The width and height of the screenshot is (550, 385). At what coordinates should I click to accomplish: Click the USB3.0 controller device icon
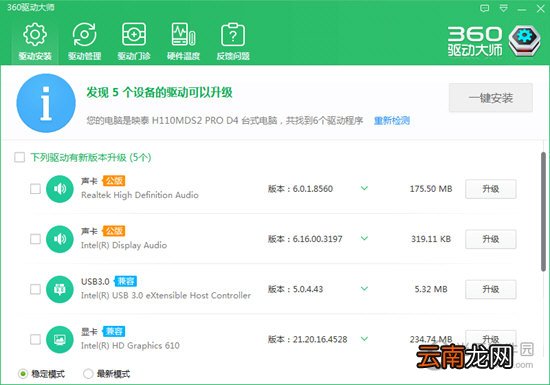pos(60,289)
